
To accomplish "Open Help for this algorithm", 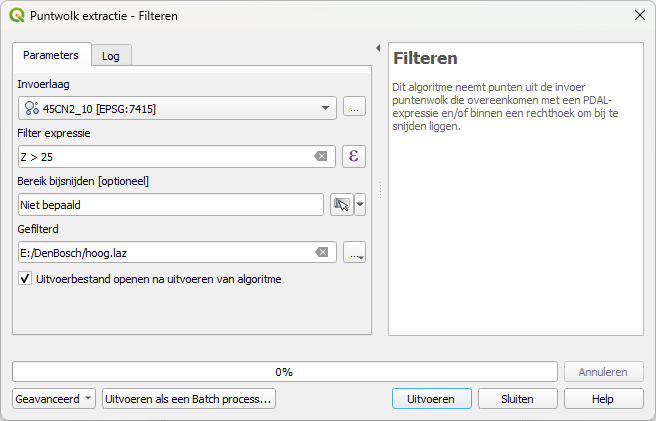I will [x=603, y=399].
